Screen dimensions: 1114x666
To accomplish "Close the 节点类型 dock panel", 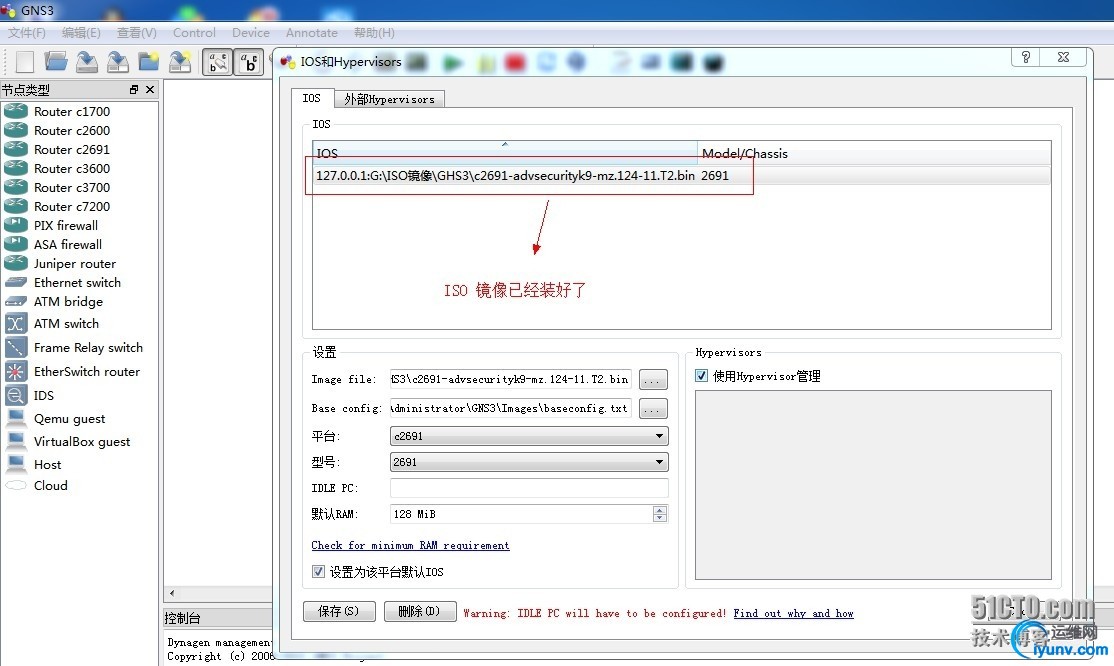I will 150,90.
